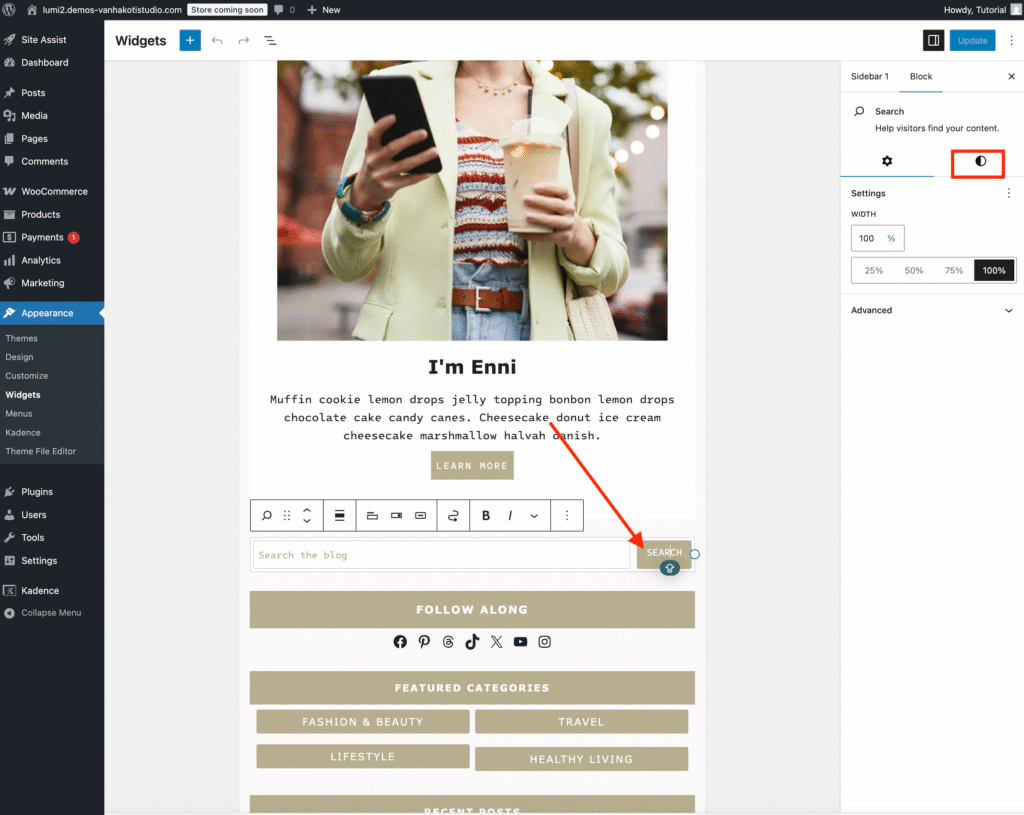Toggle bold formatting in block toolbar

[486, 516]
